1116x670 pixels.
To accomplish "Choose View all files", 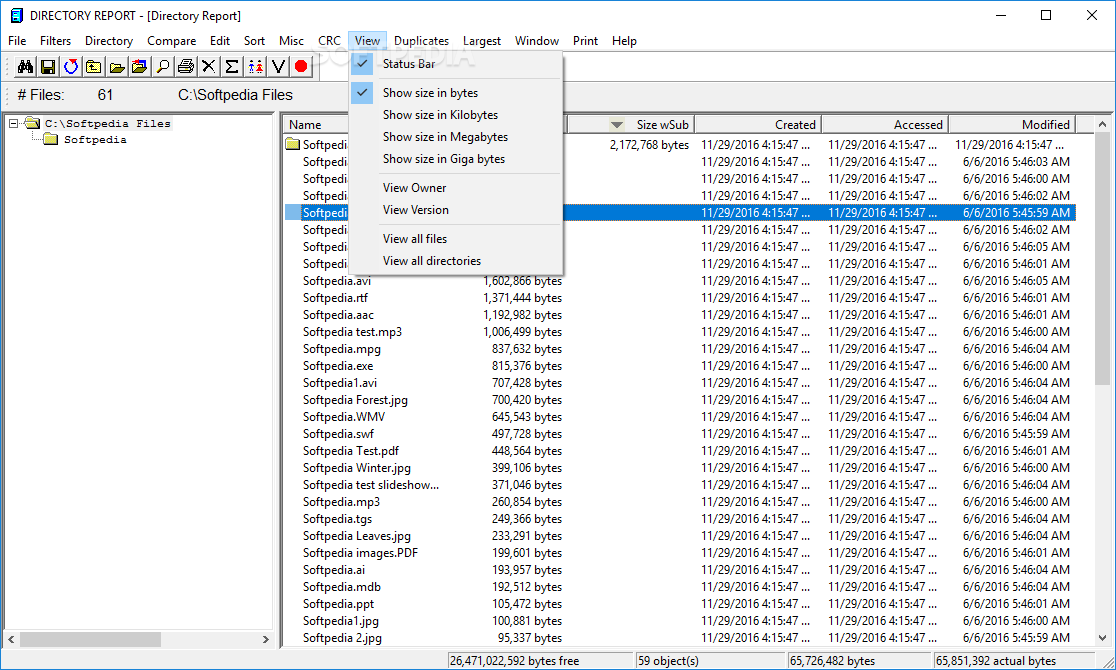I will coord(456,239).
